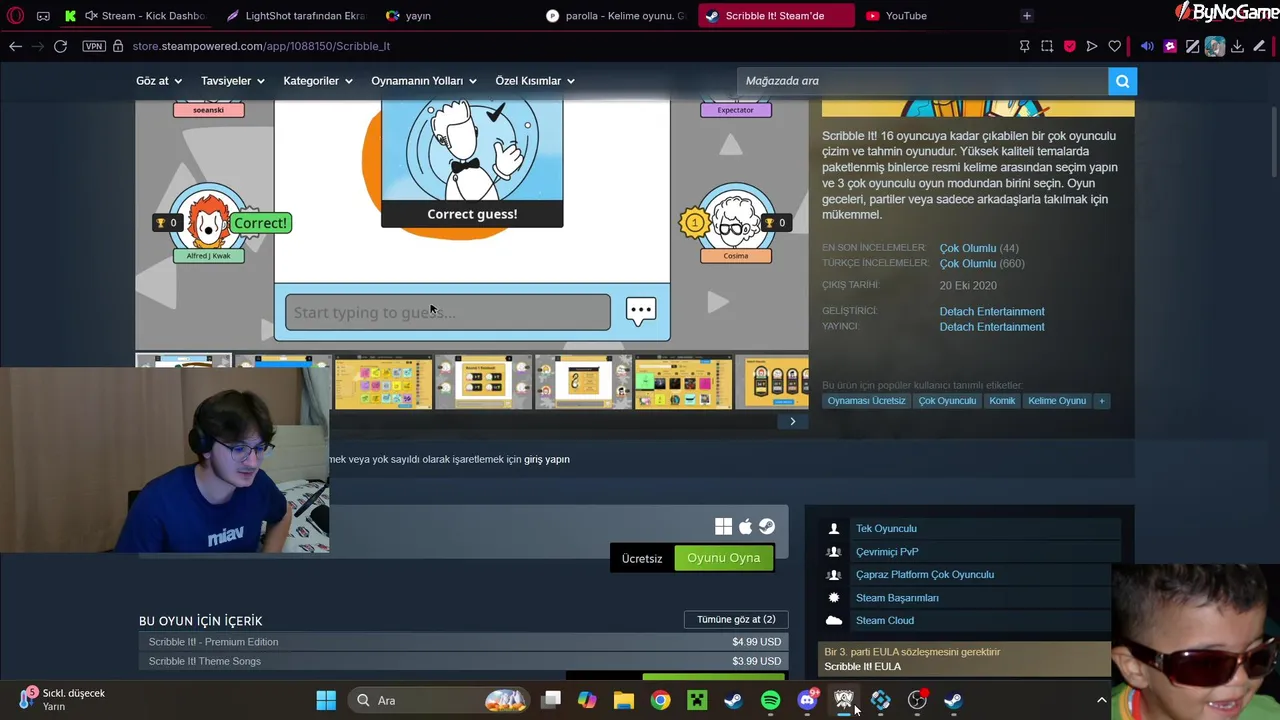Open Çapraz Platform Çok Oyunculu link
The image size is (1280, 720).
(925, 575)
